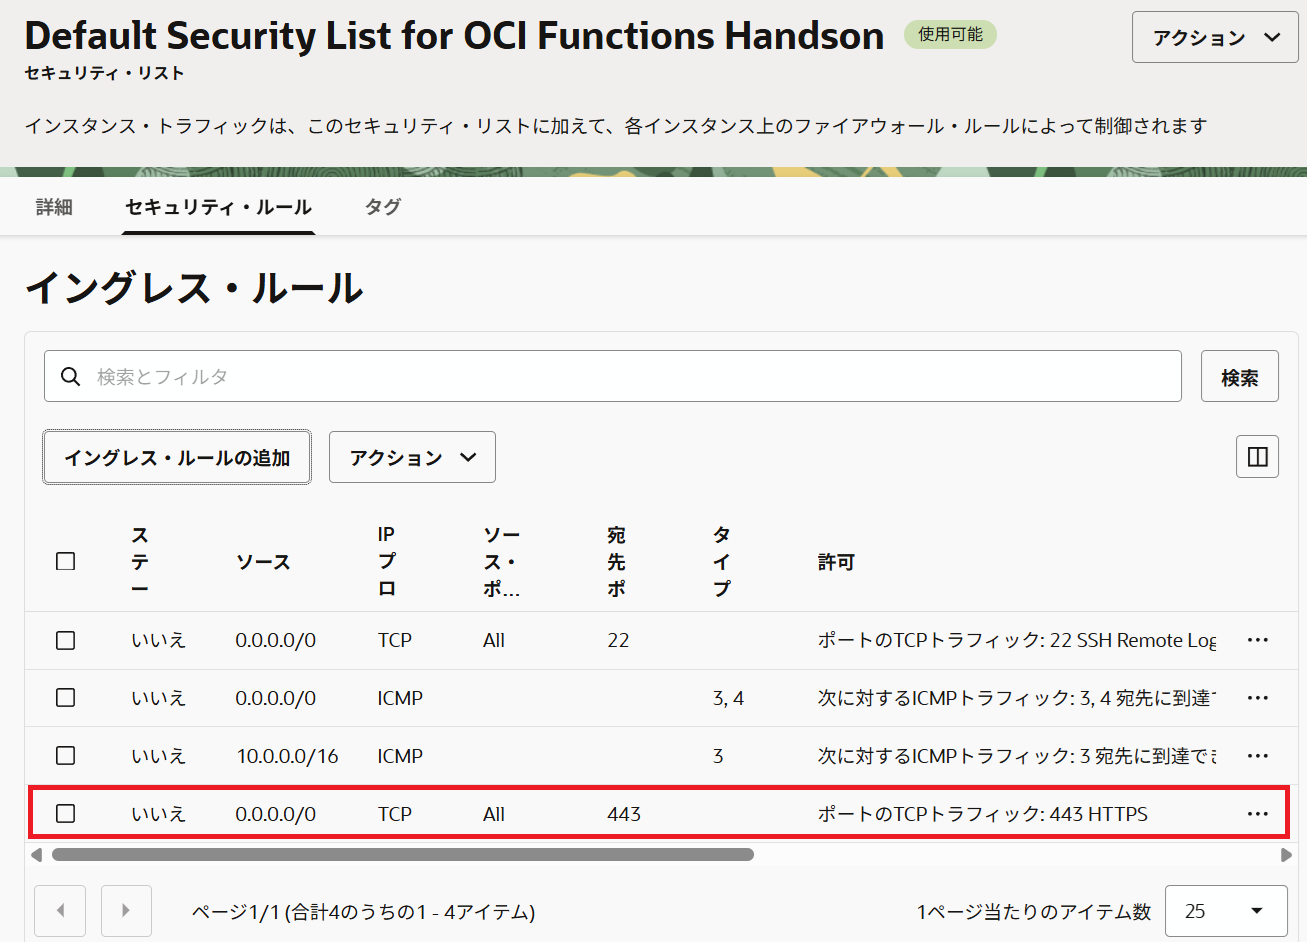Expand the top-right アクション dropdown
The image size is (1307, 942).
[x=1214, y=38]
